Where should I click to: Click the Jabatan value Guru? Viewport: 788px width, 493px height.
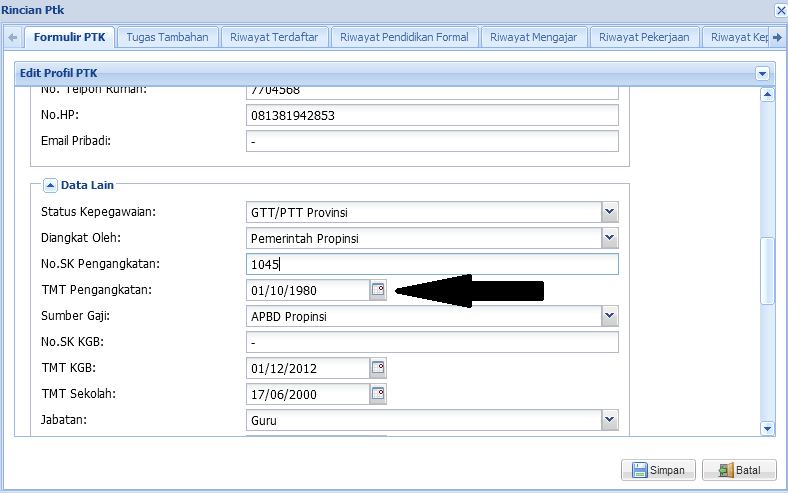click(264, 421)
